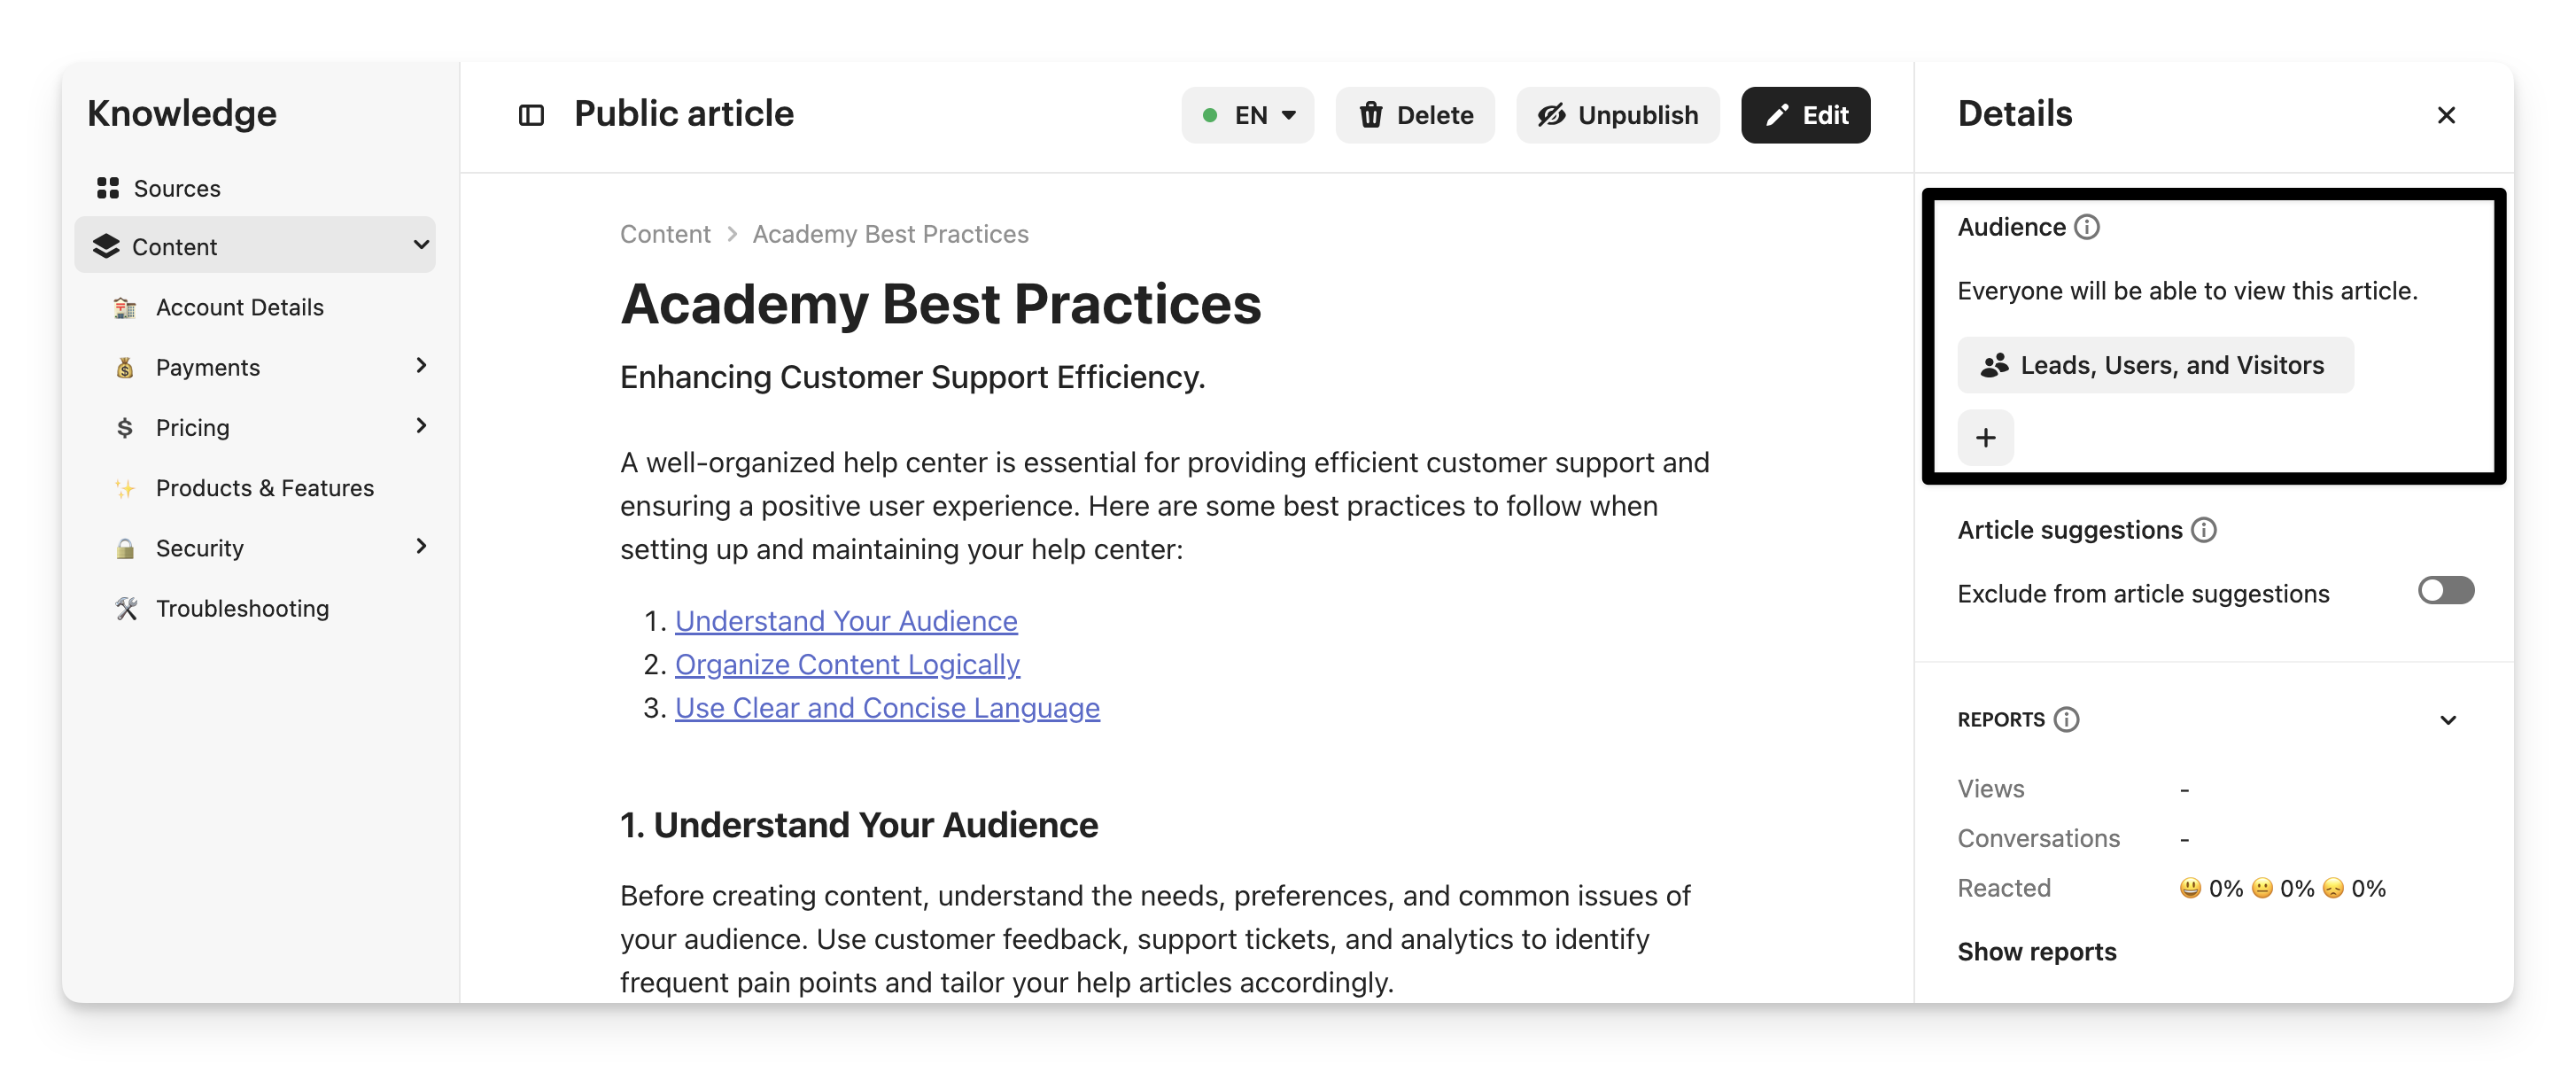This screenshot has width=2576, height=1065.
Task: Open Sources from the grid icon
Action: coord(108,188)
